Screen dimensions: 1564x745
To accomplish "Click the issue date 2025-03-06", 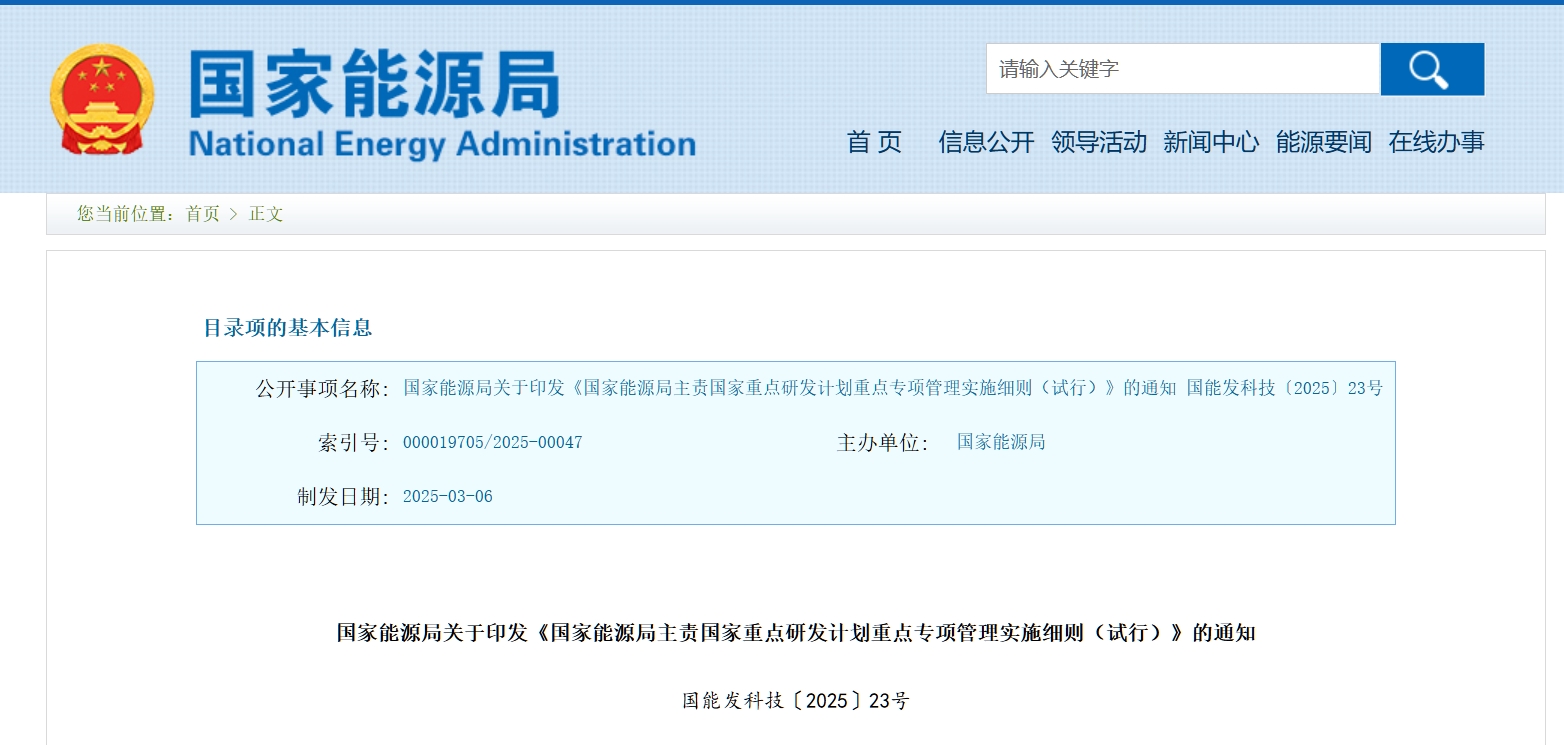I will tap(447, 496).
